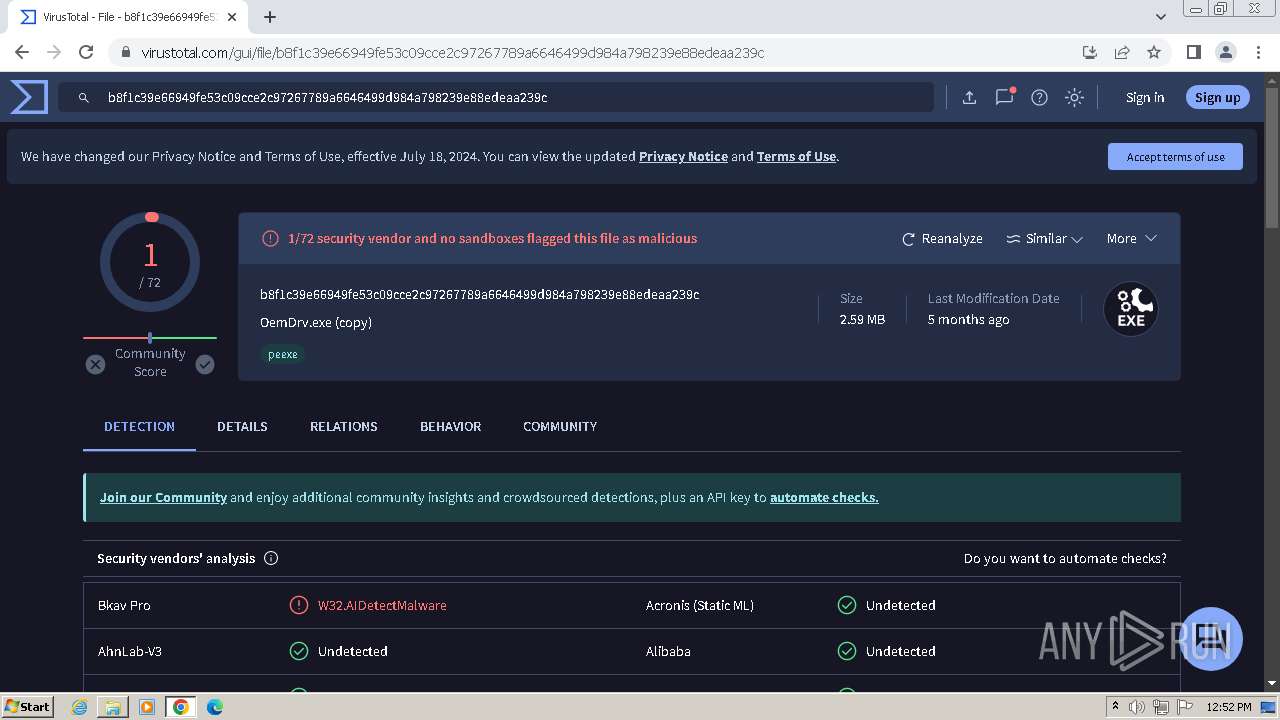The width and height of the screenshot is (1280, 720).
Task: Expand the More dropdown
Action: point(1131,239)
